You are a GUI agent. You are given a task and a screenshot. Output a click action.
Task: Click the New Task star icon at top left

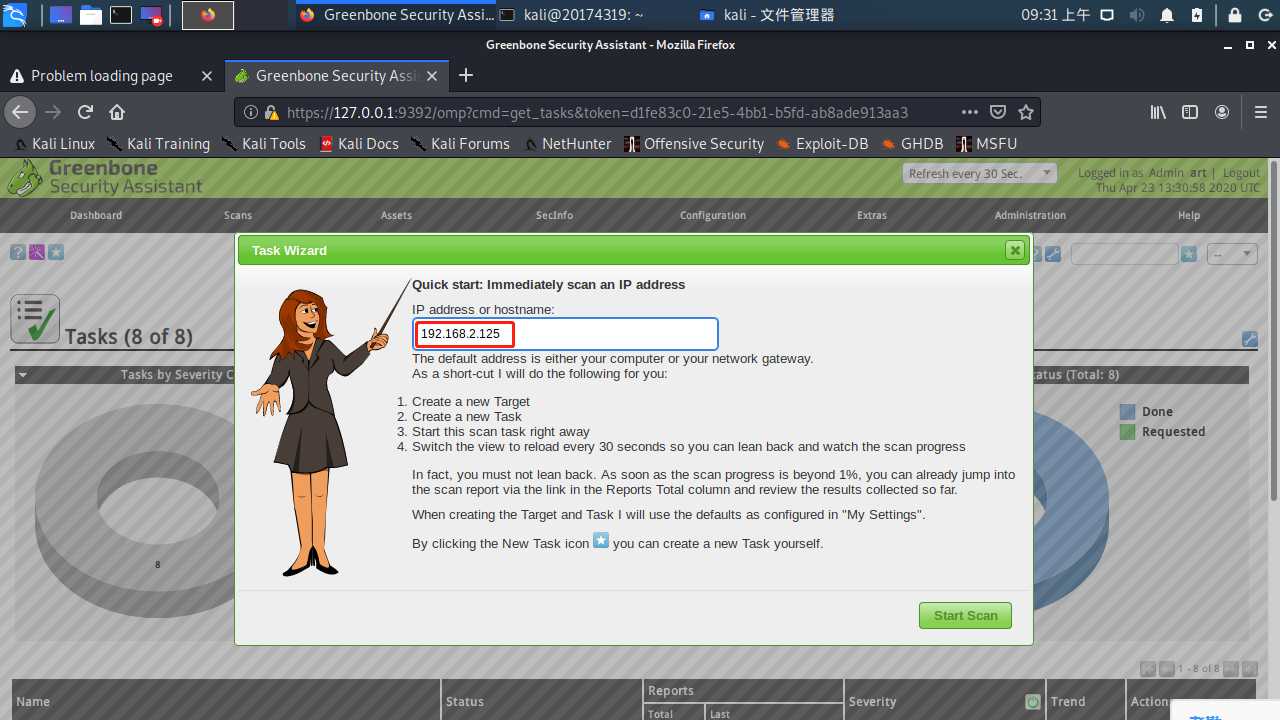pyautogui.click(x=56, y=252)
